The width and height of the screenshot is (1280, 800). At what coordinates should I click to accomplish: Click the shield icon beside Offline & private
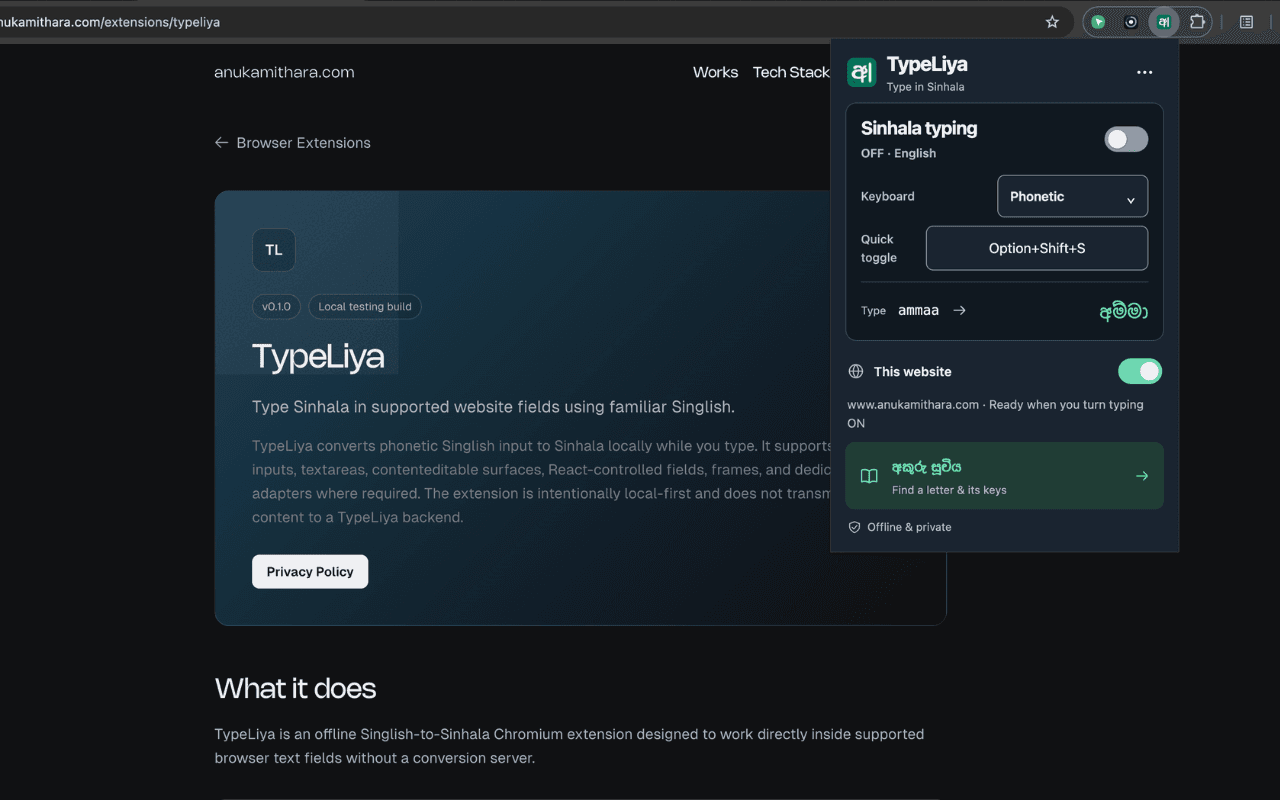(x=854, y=527)
